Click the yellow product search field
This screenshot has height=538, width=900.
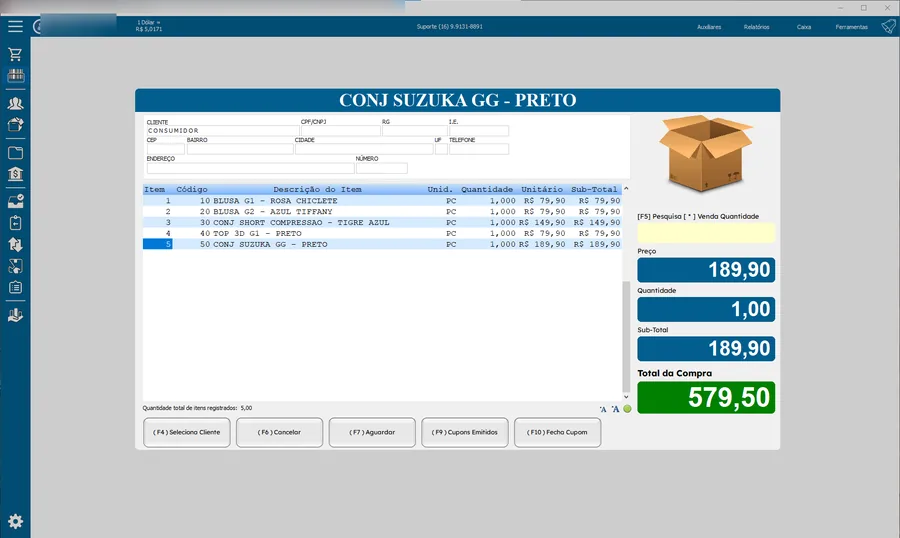pos(706,233)
